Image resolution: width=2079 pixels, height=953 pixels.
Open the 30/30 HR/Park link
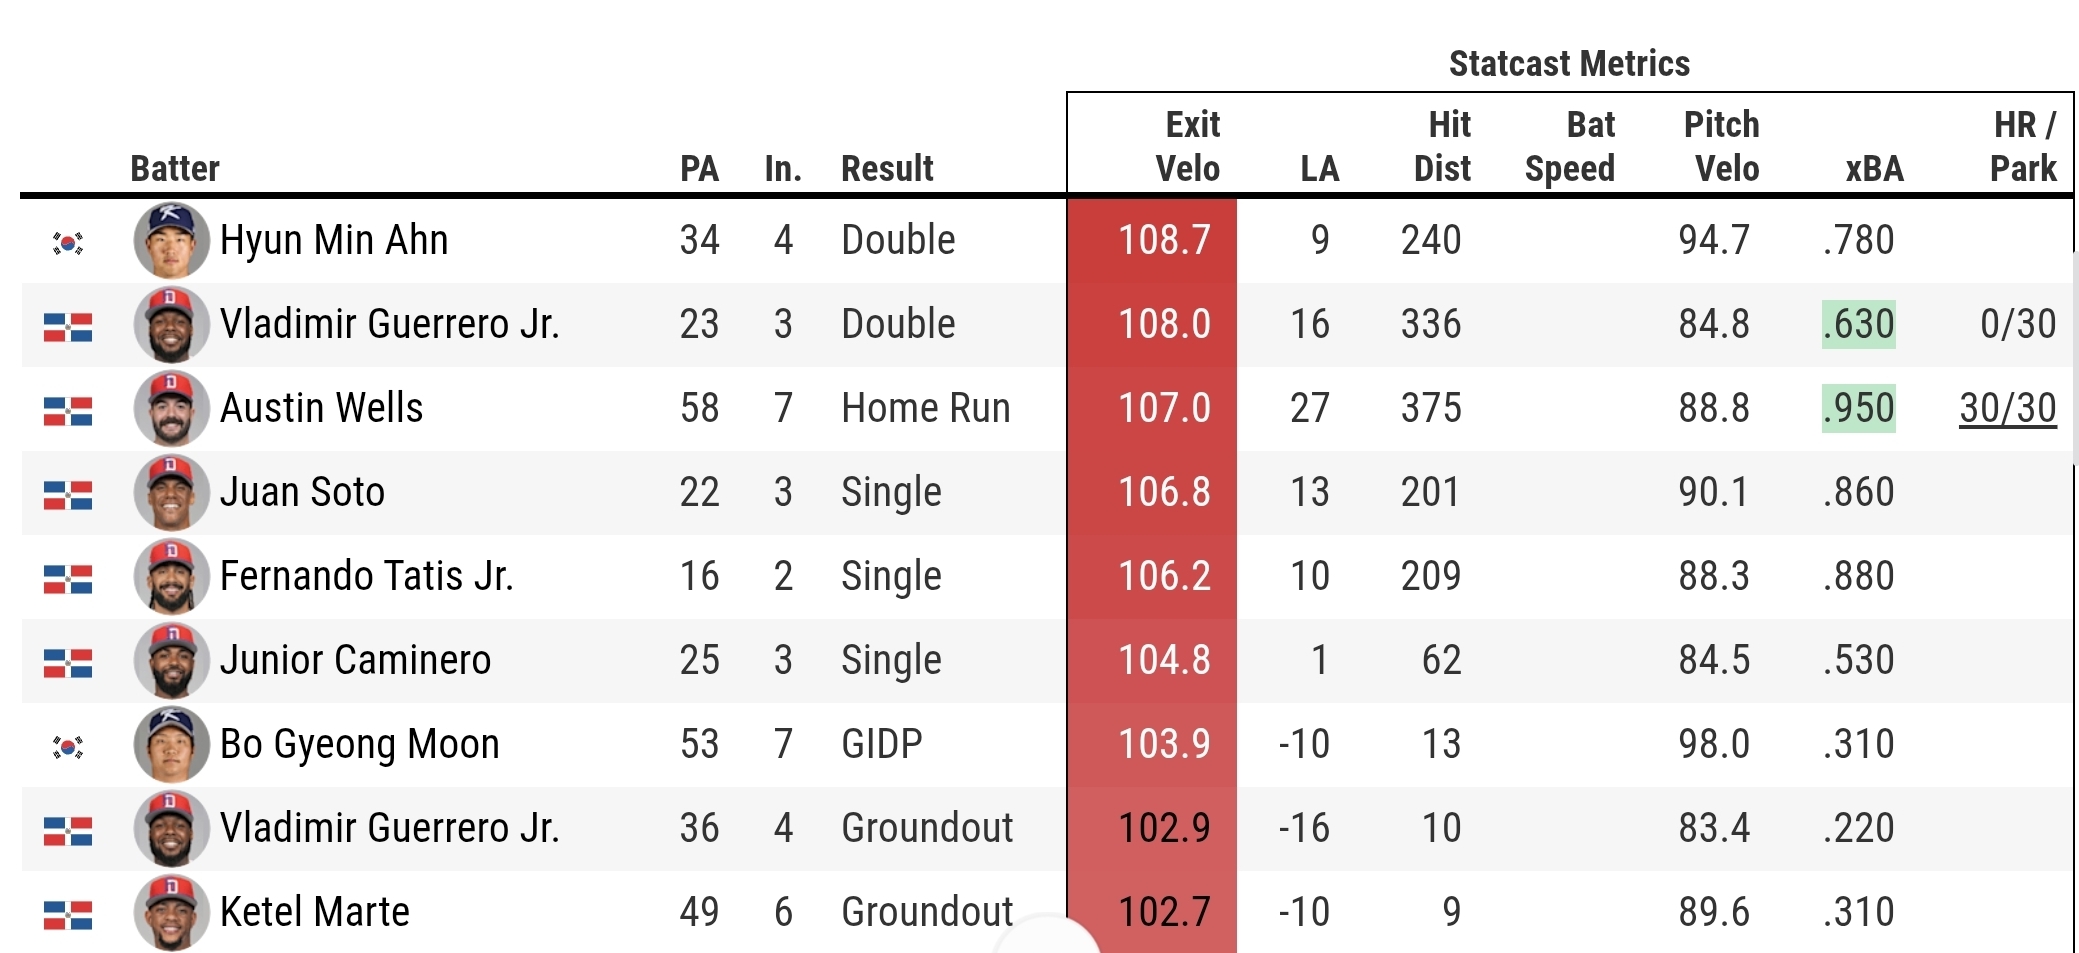click(x=2007, y=408)
